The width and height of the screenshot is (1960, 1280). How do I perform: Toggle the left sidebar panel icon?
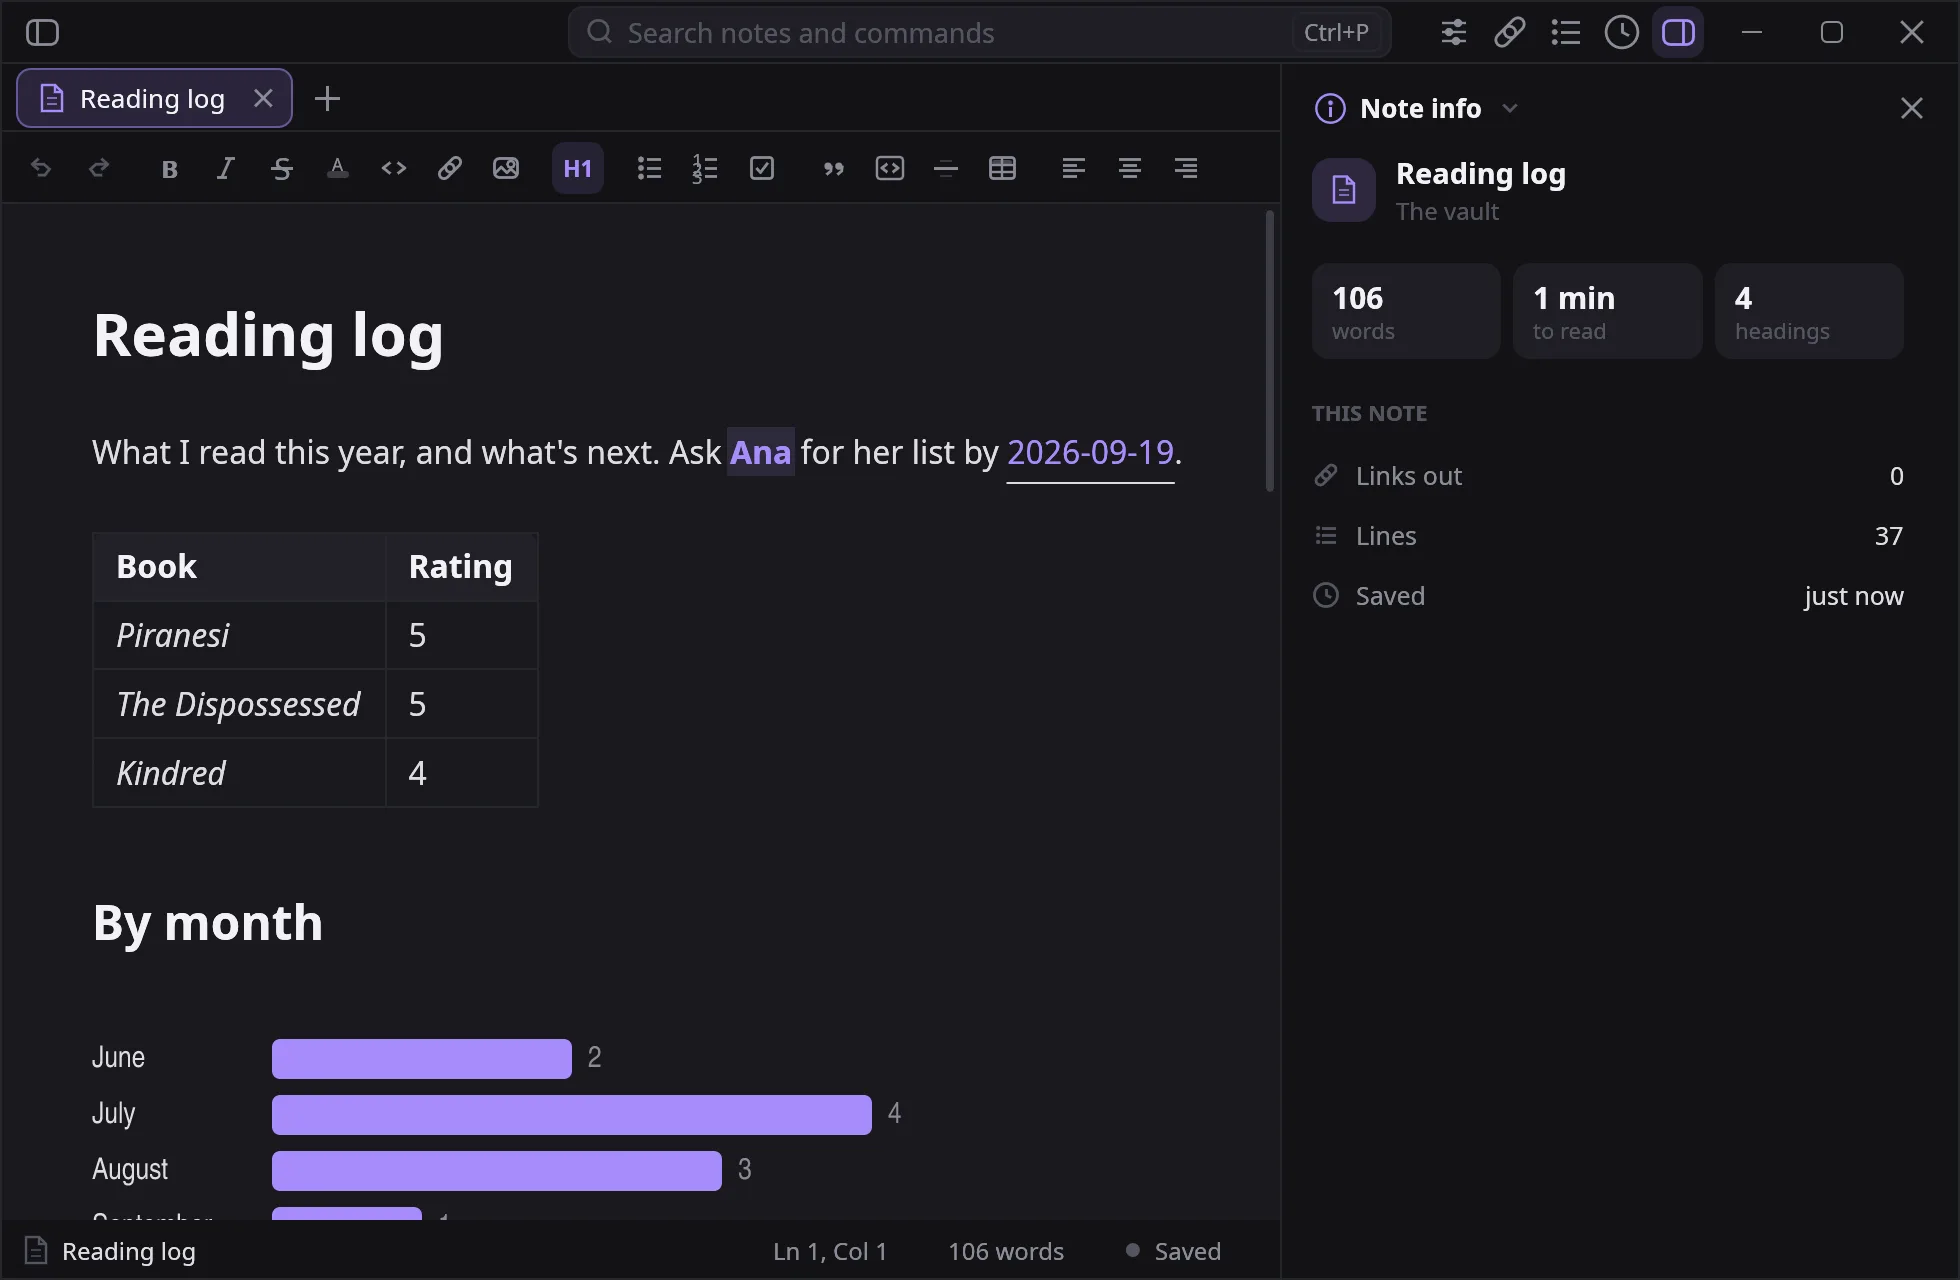pos(42,33)
